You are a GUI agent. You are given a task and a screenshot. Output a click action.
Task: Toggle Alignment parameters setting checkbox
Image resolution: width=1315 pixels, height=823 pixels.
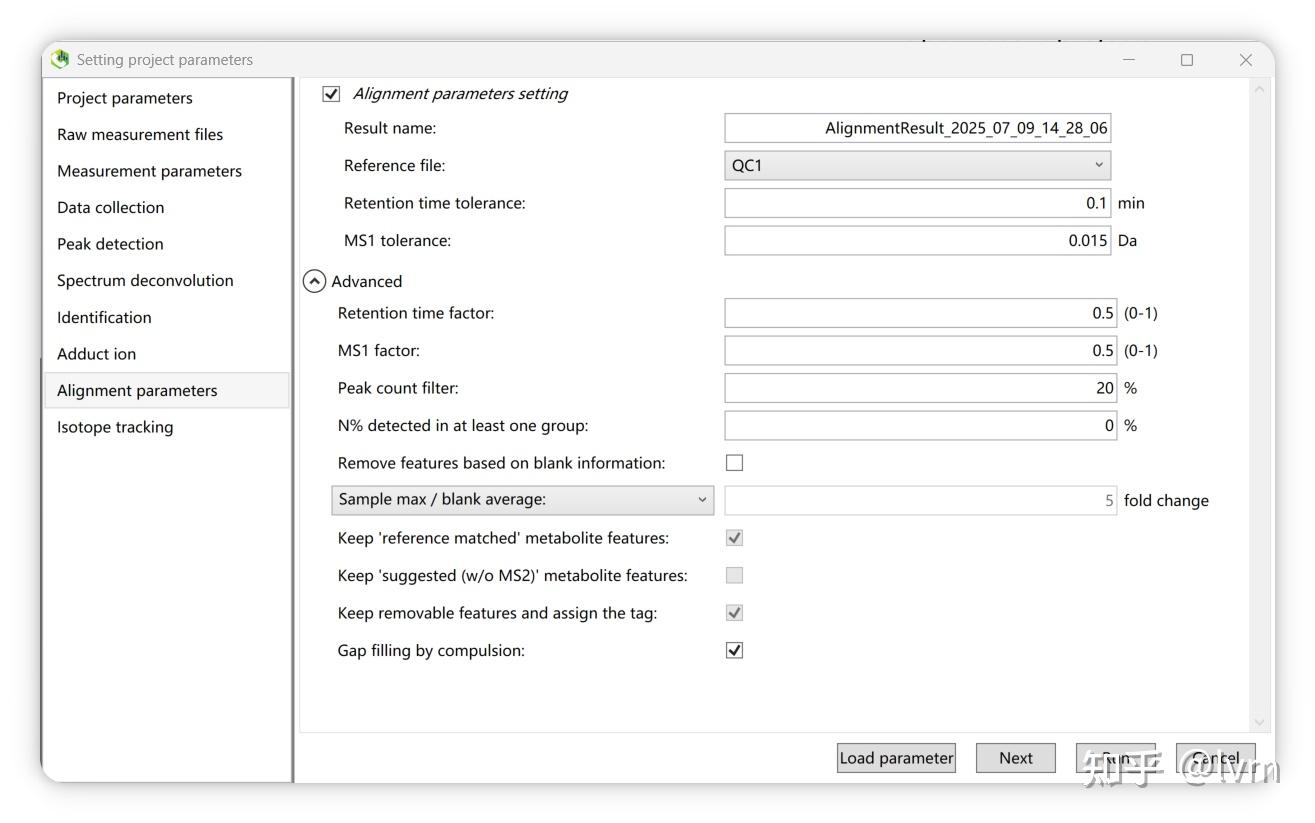(x=331, y=94)
